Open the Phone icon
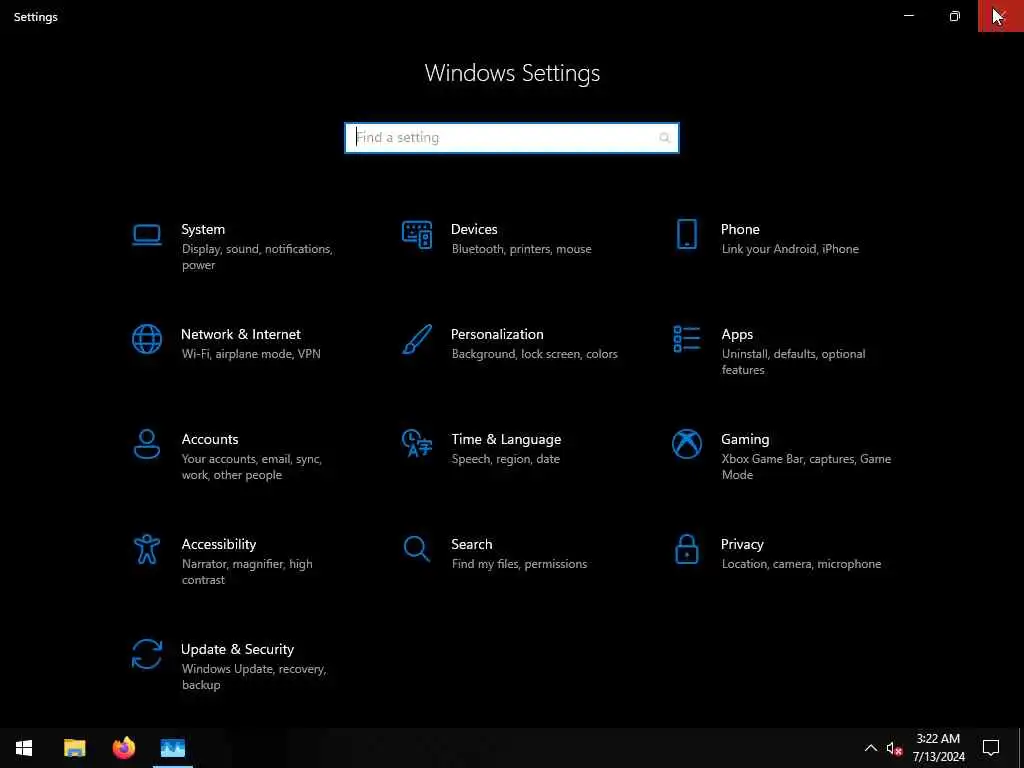This screenshot has width=1024, height=768. coord(686,234)
